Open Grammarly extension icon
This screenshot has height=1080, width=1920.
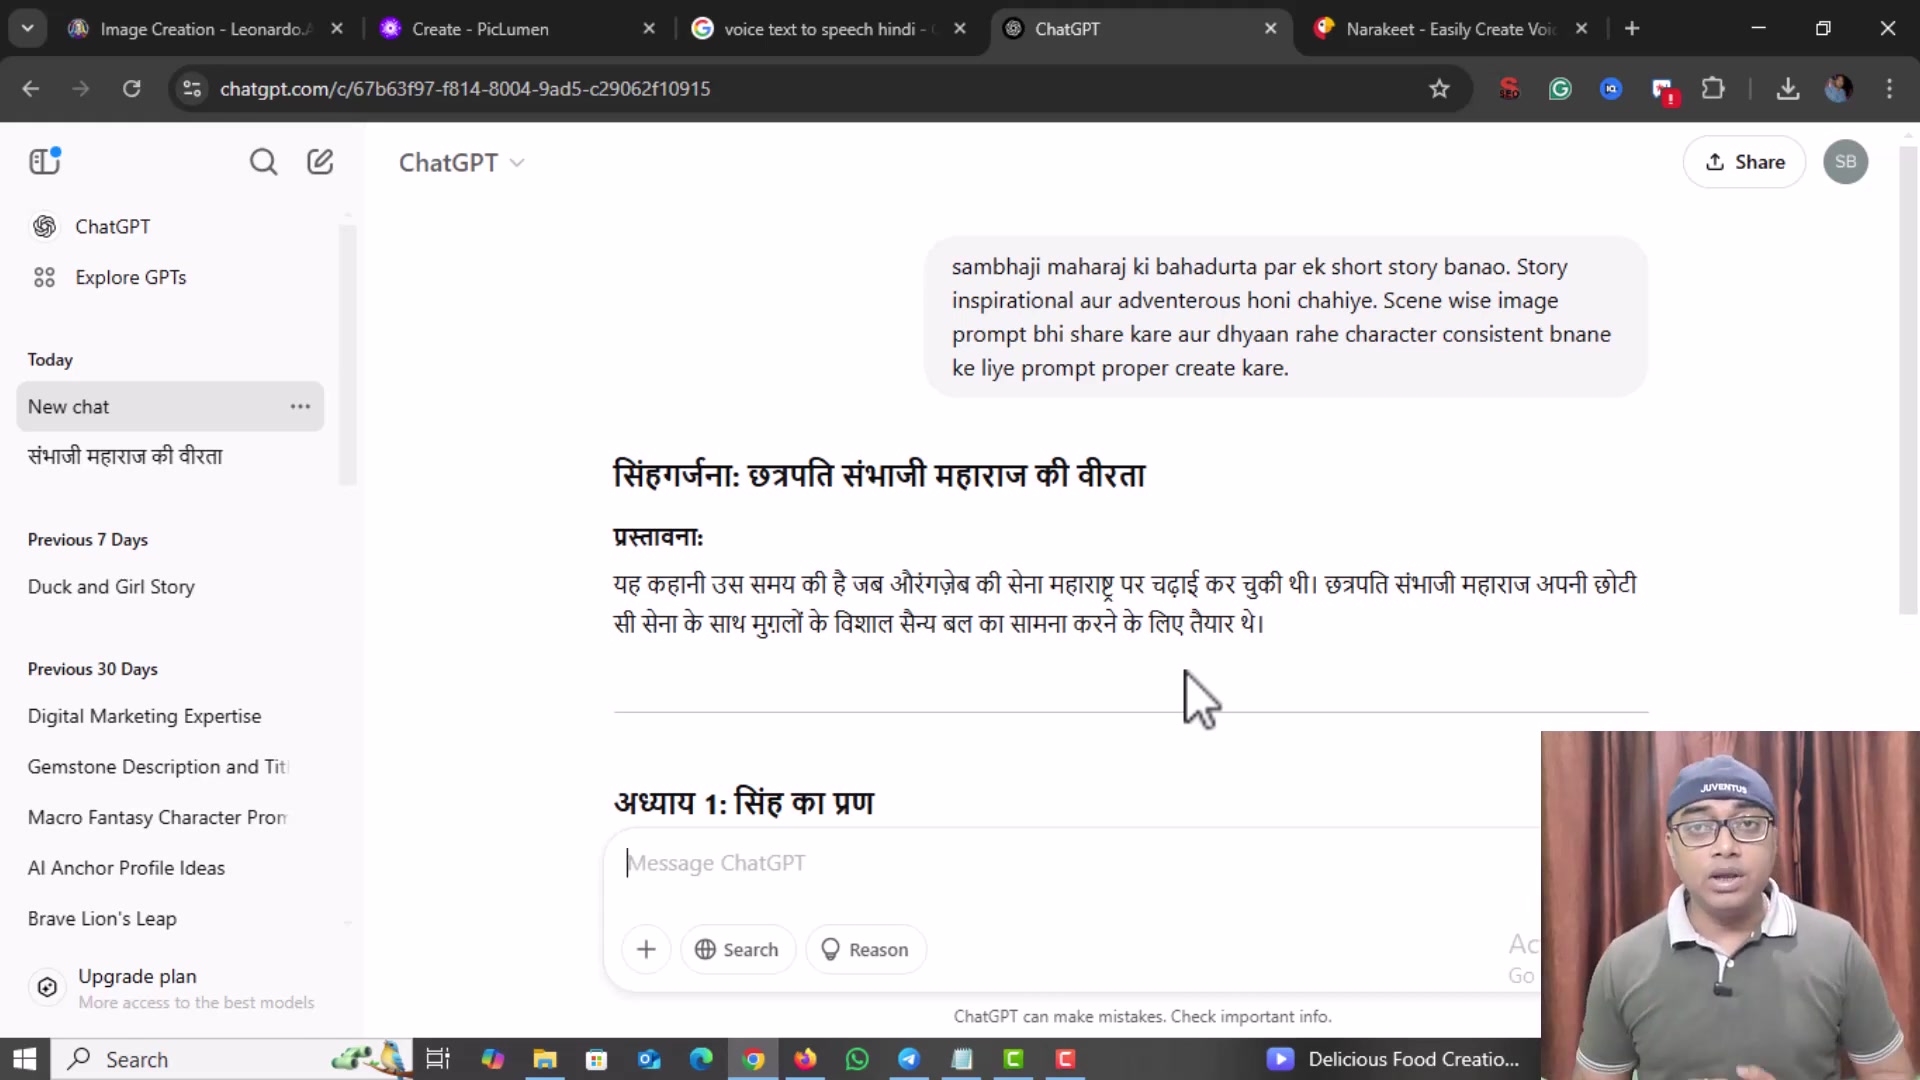click(x=1560, y=89)
